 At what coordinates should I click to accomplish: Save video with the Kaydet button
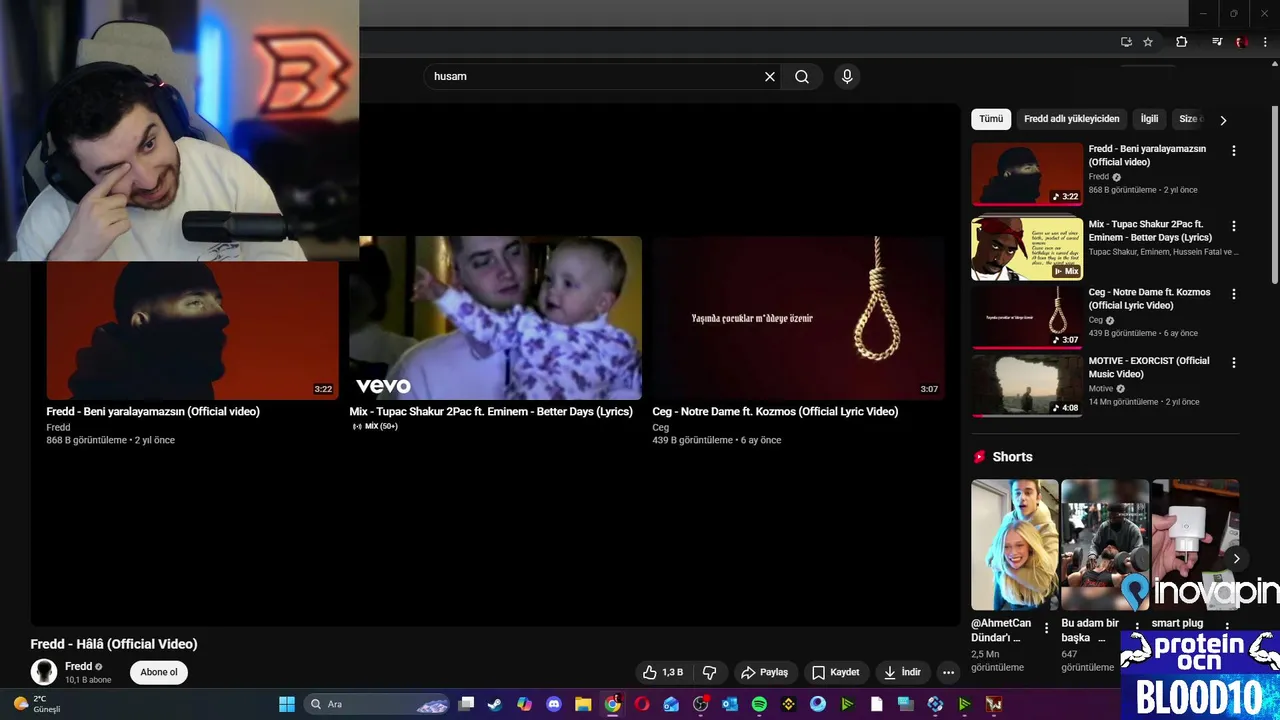coord(836,672)
